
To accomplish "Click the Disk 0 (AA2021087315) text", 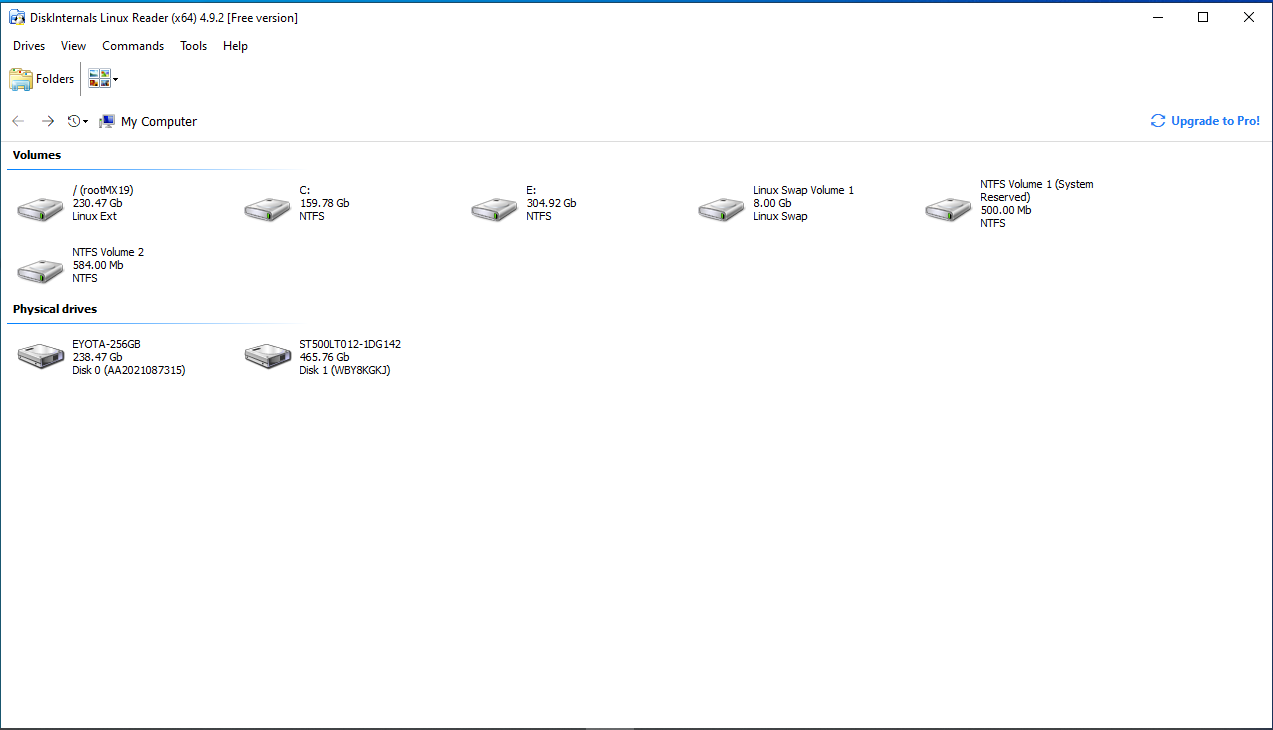I will coord(129,370).
